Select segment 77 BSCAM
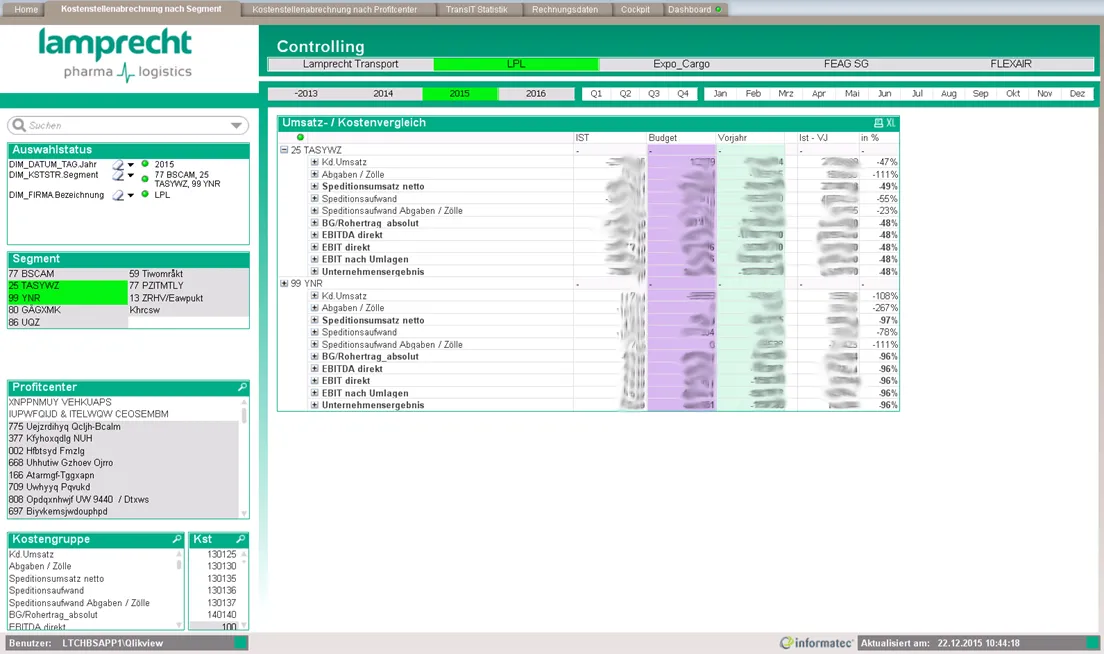 click(x=68, y=274)
